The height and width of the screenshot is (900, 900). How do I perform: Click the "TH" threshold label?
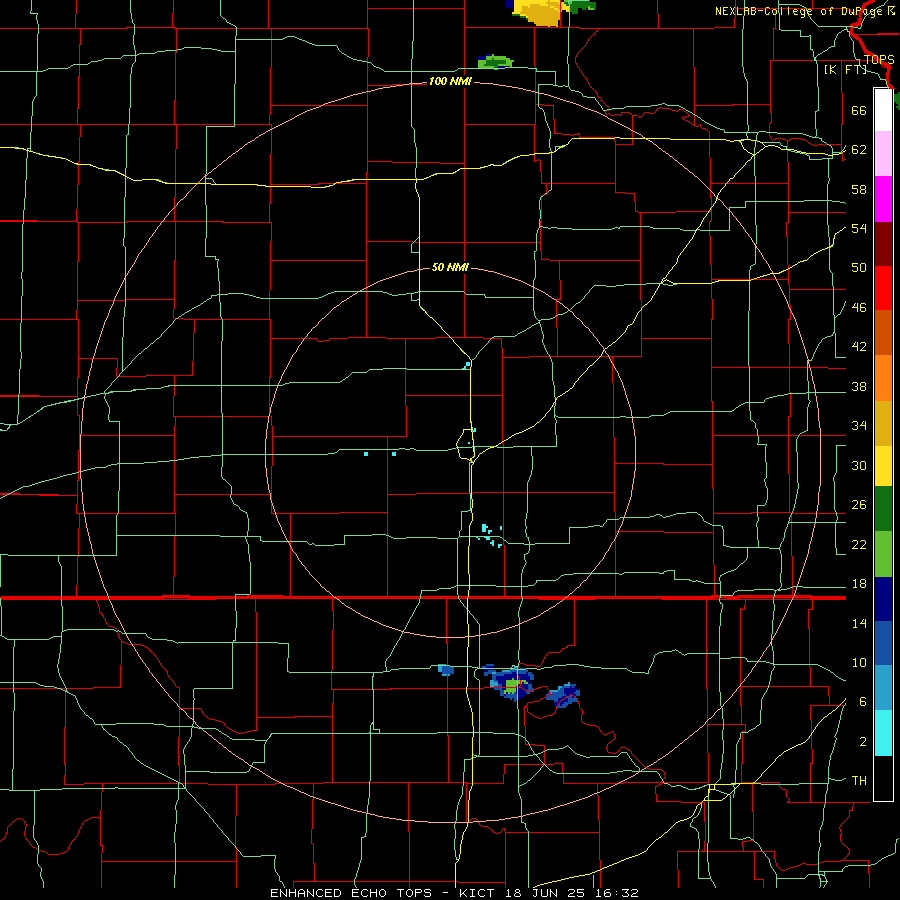pyautogui.click(x=859, y=781)
